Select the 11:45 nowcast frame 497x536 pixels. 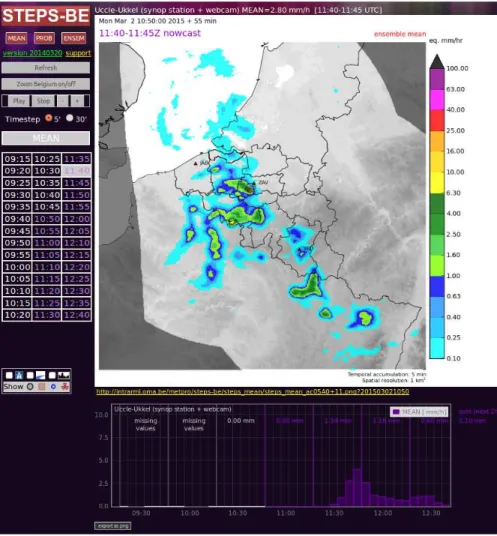click(77, 183)
